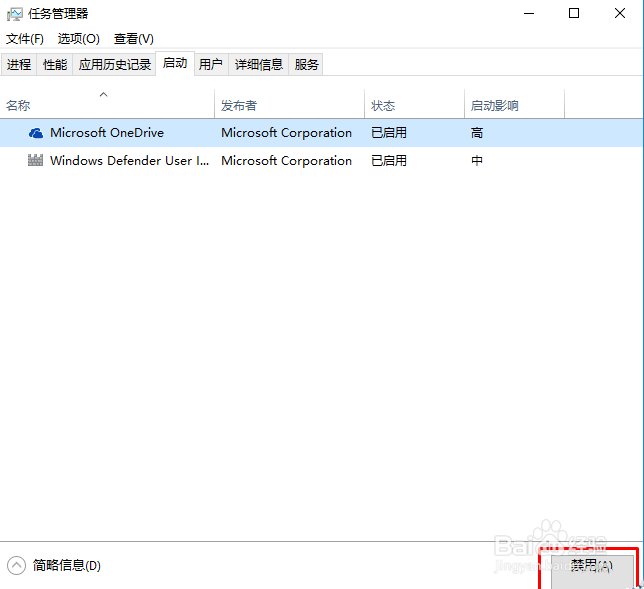Image resolution: width=644 pixels, height=589 pixels.
Task: Switch to the 性能 tab
Action: click(55, 64)
